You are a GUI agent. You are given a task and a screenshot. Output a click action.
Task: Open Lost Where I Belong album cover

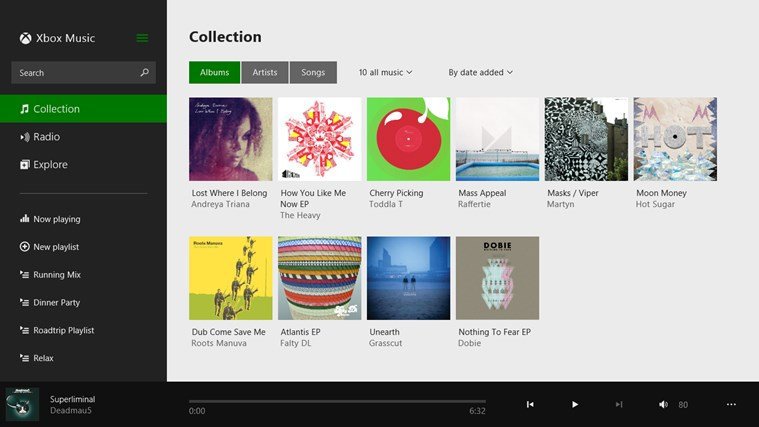[x=230, y=139]
